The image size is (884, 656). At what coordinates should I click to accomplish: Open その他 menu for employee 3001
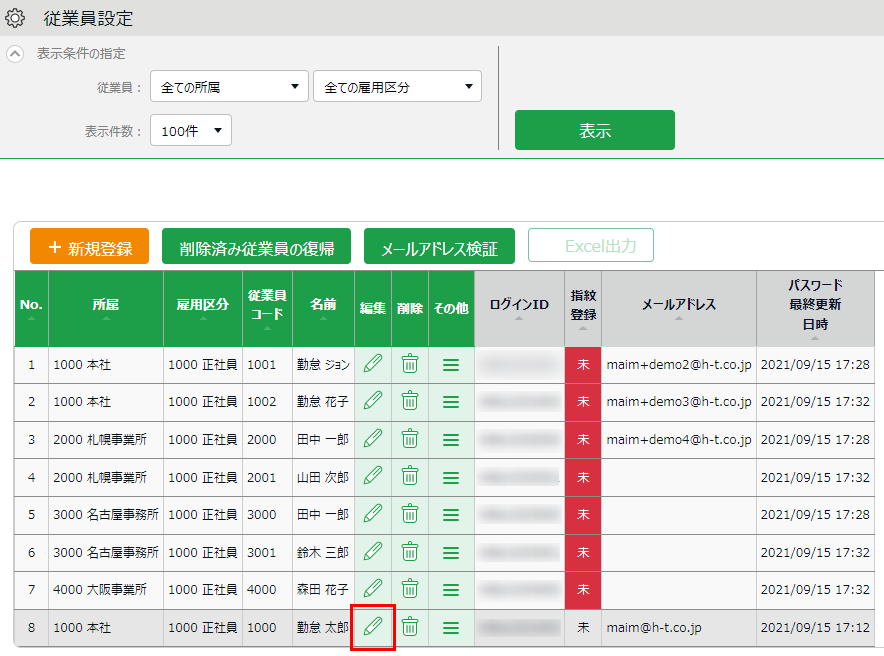(x=450, y=553)
